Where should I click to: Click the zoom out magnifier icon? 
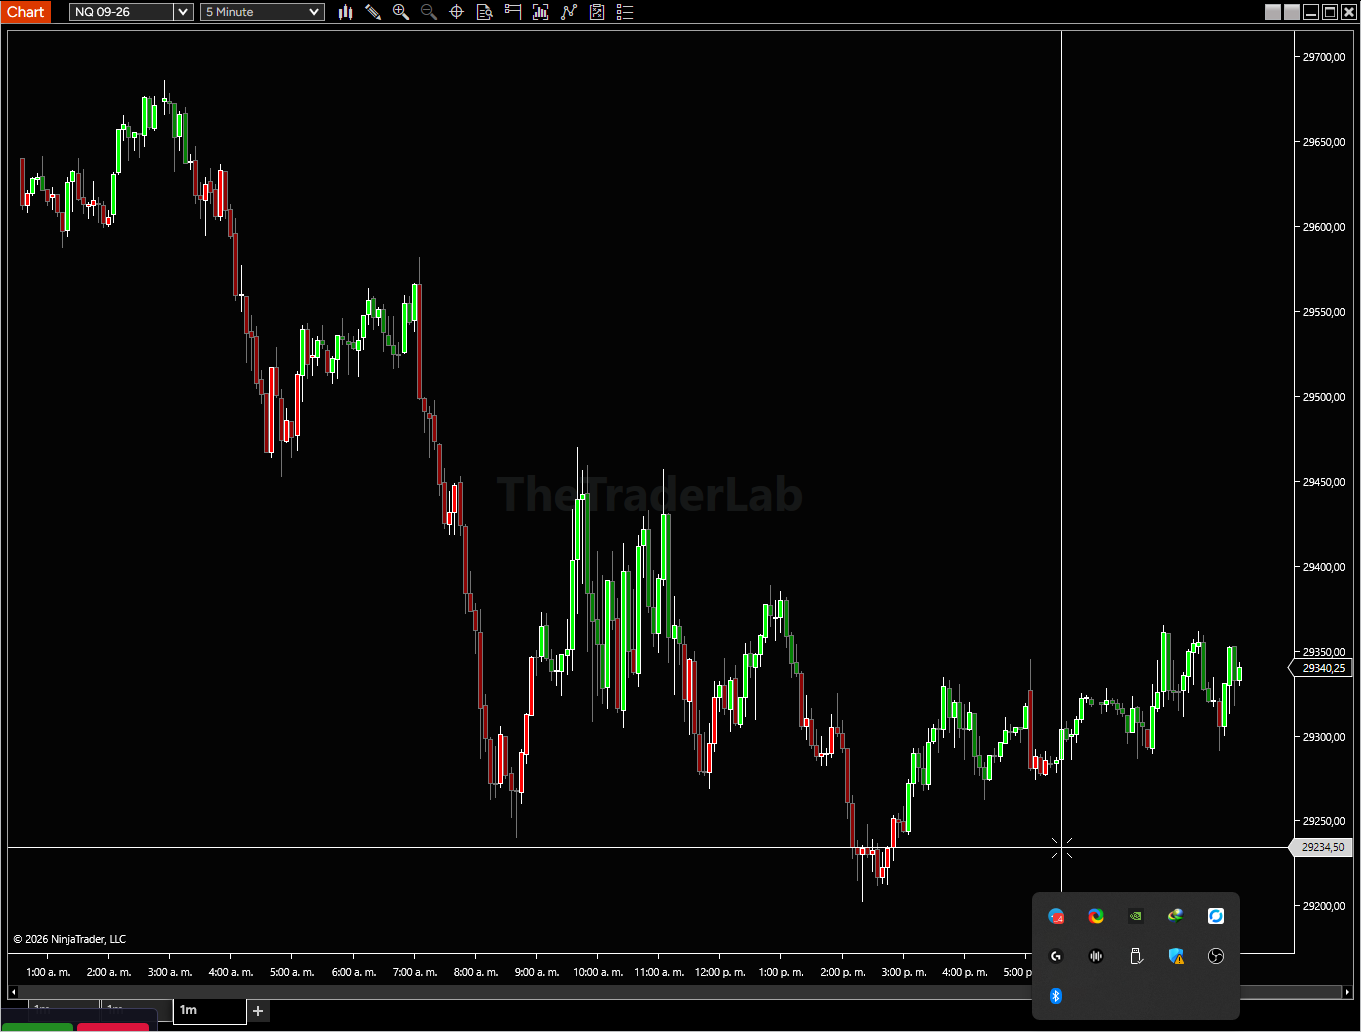(429, 12)
